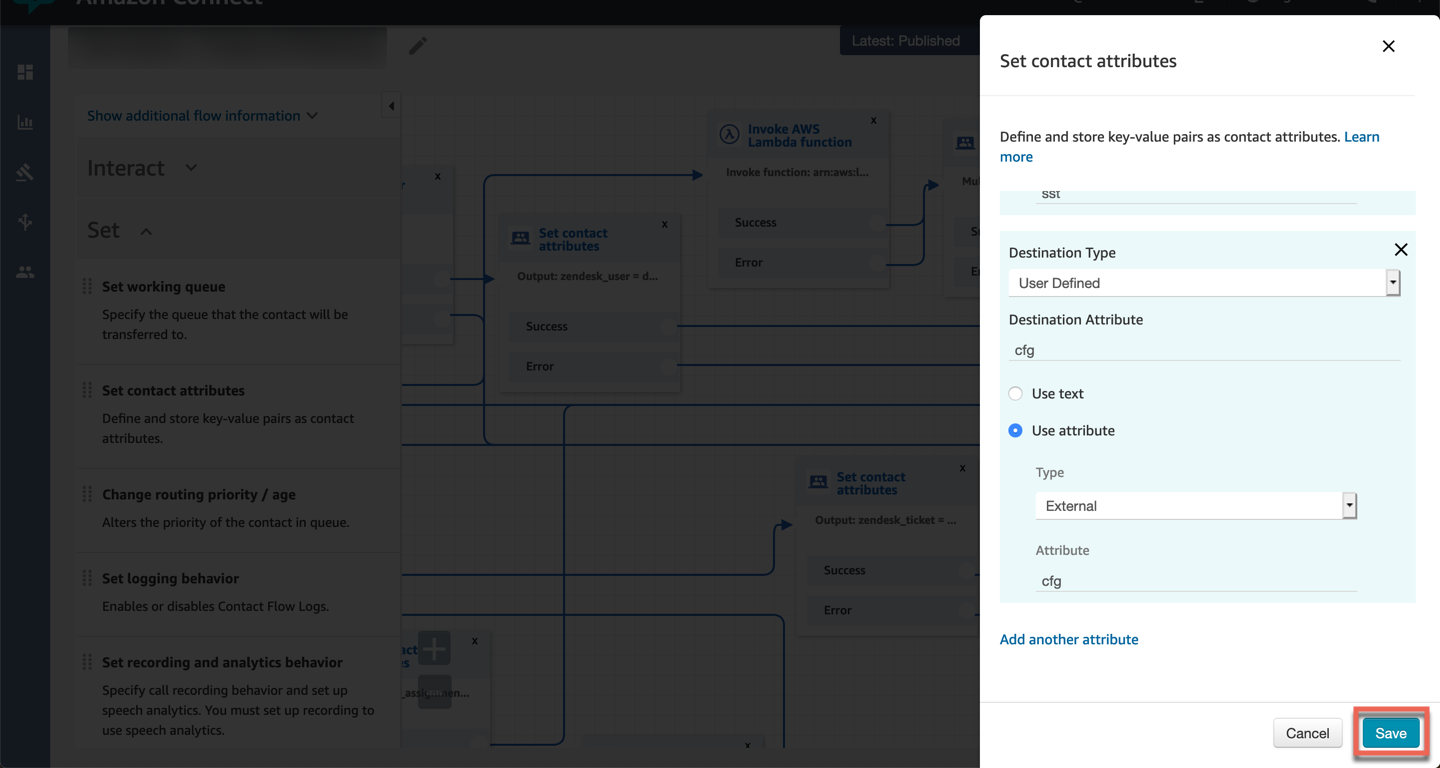
Task: Click the users icon in left sidebar
Action: pos(25,272)
